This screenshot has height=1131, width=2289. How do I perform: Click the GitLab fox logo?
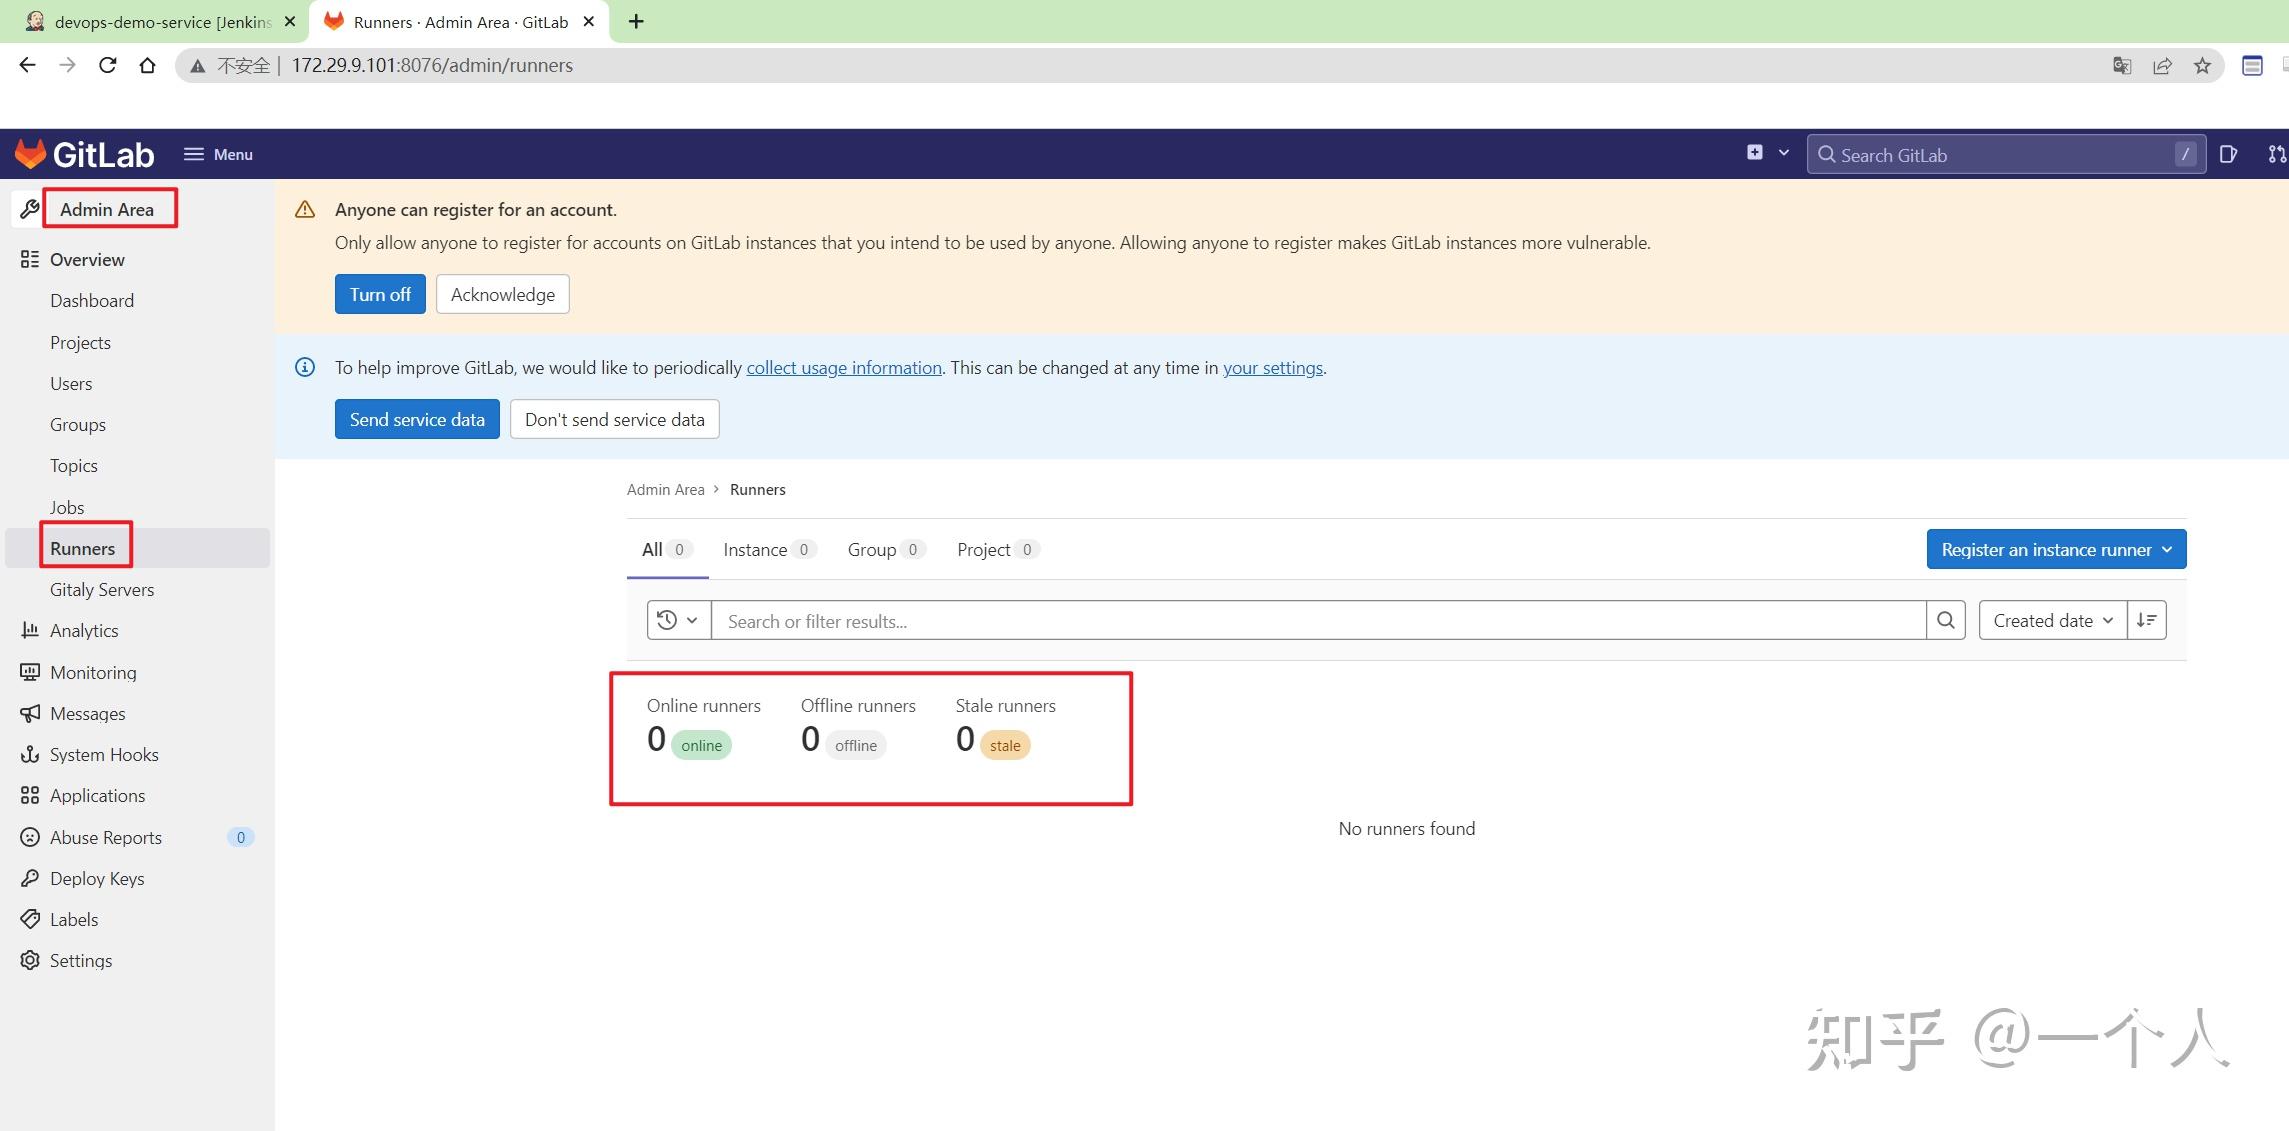[x=31, y=154]
